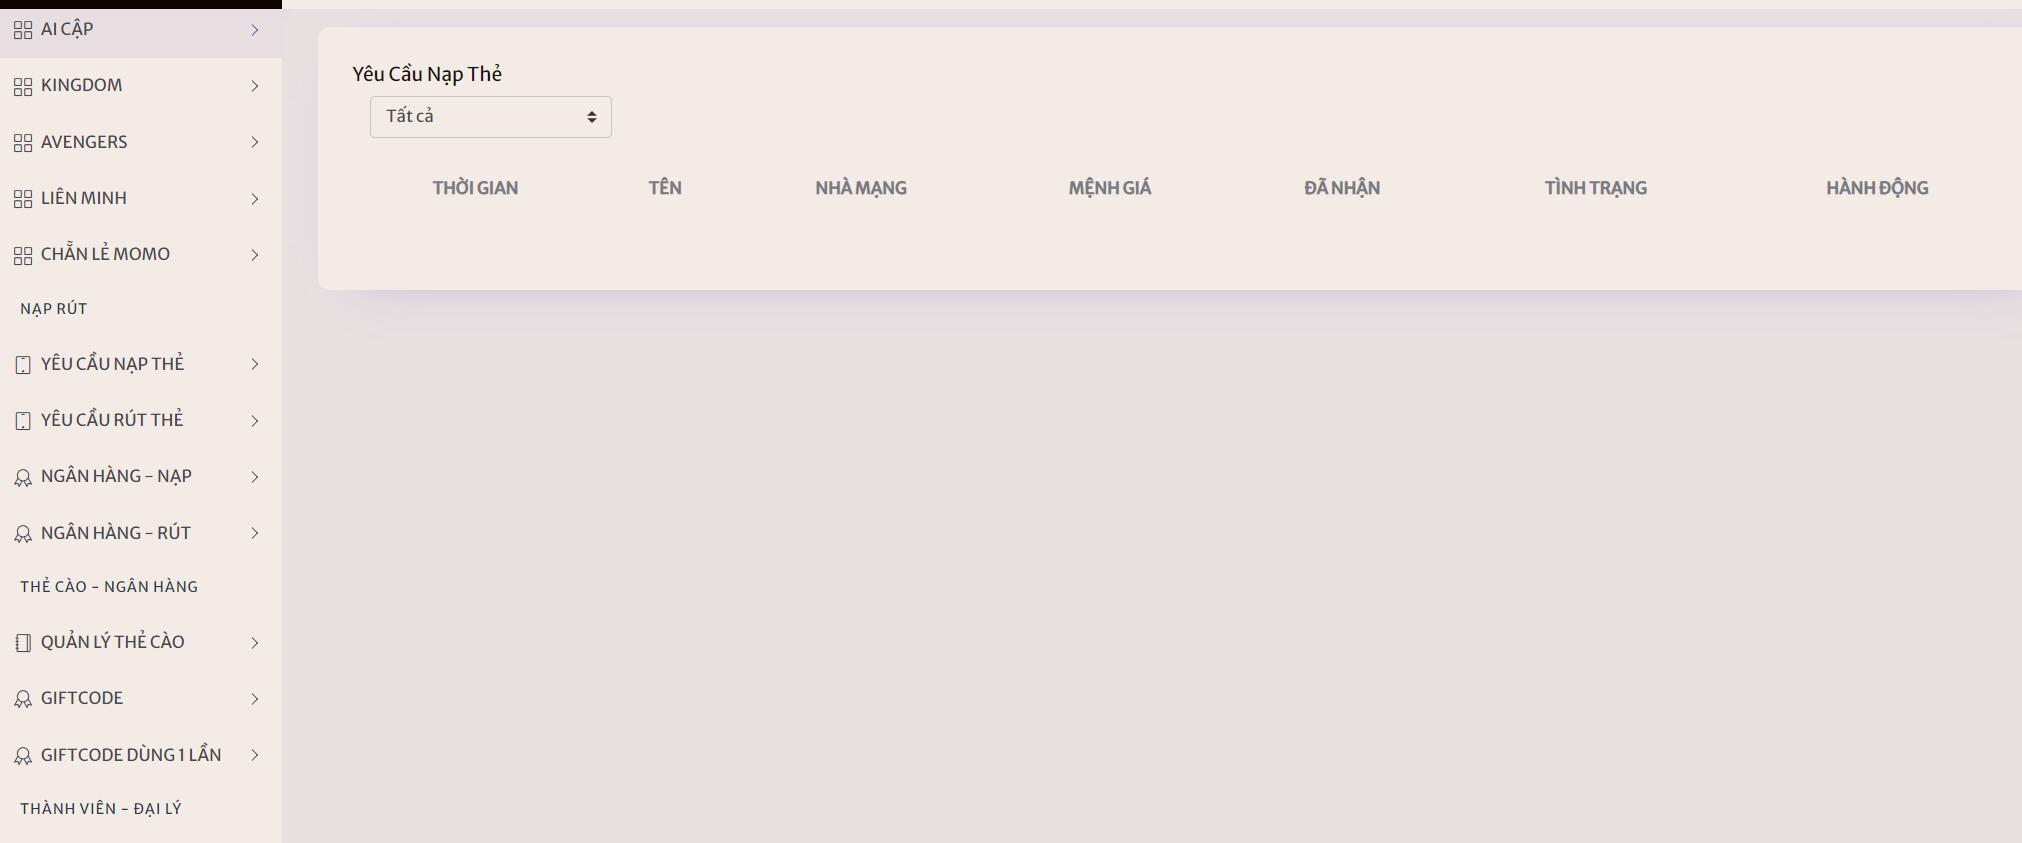Open the LIÊN MINH menu item
The width and height of the screenshot is (2022, 843).
[x=141, y=198]
